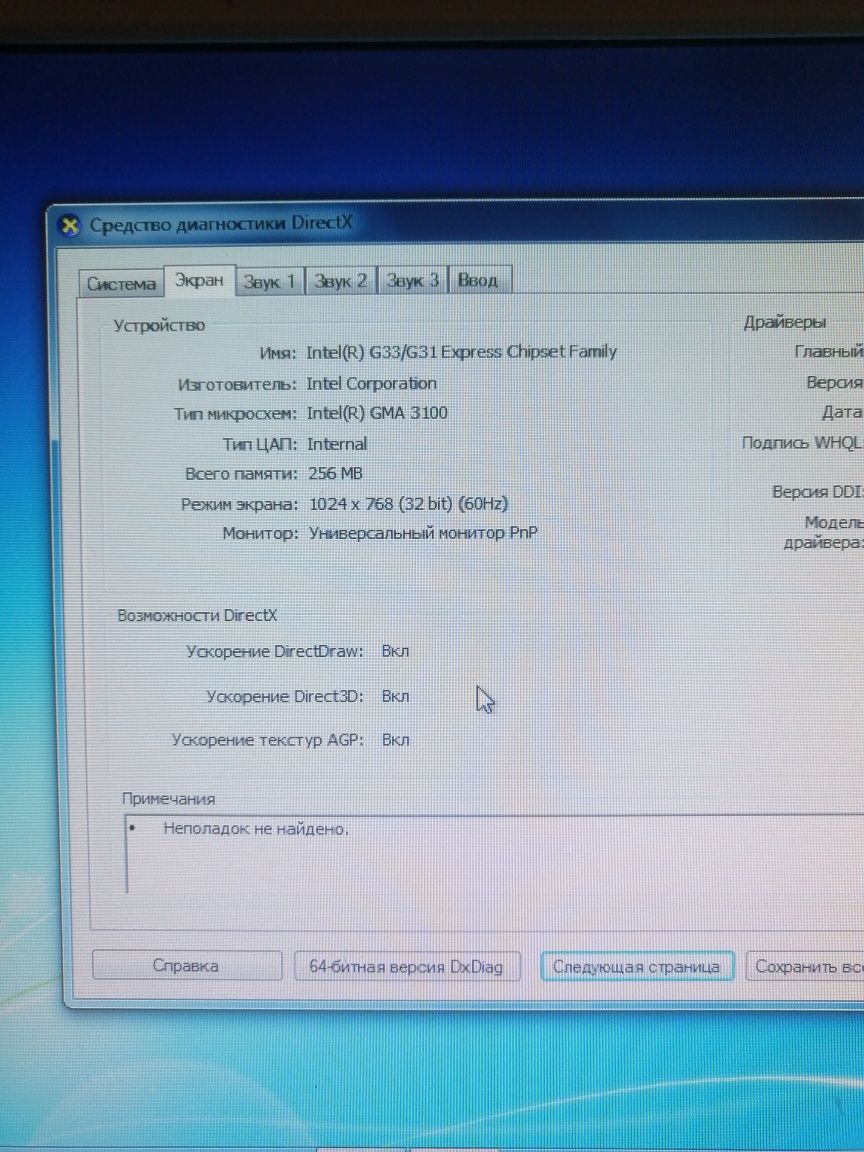Open the Звук 1 tab
The width and height of the screenshot is (864, 1152).
pos(270,281)
